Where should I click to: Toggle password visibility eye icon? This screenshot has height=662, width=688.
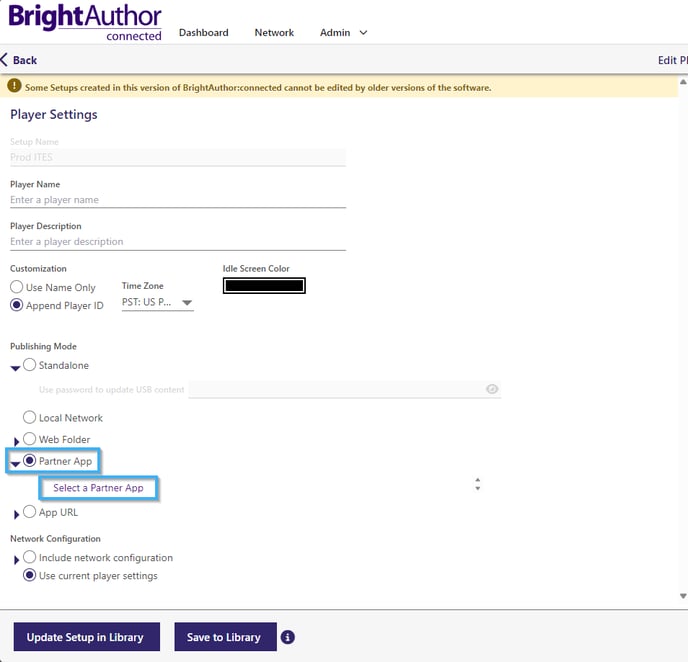click(492, 389)
